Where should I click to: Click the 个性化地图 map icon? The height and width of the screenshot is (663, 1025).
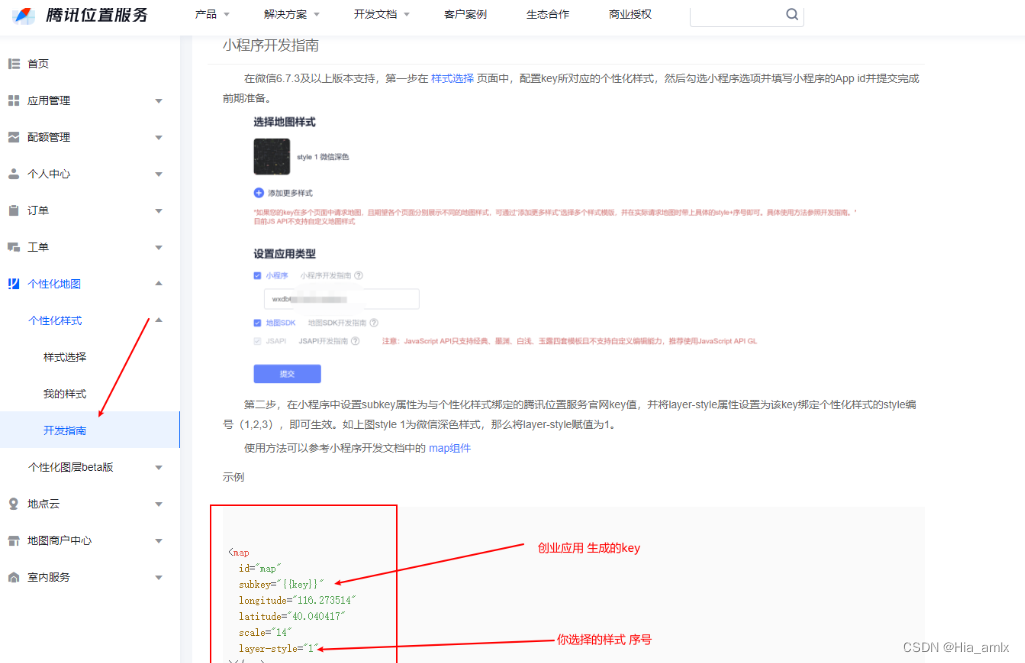point(14,283)
